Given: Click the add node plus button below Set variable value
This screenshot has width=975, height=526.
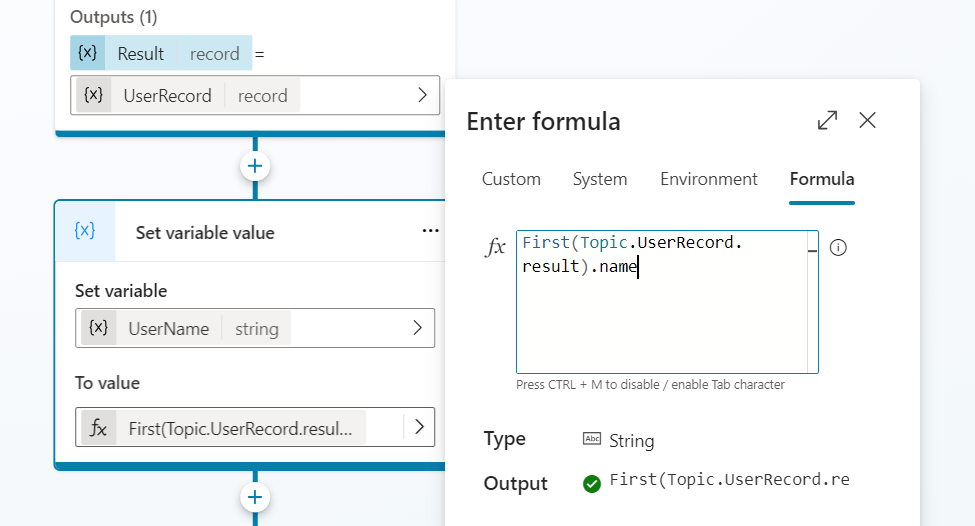Looking at the screenshot, I should (x=255, y=497).
